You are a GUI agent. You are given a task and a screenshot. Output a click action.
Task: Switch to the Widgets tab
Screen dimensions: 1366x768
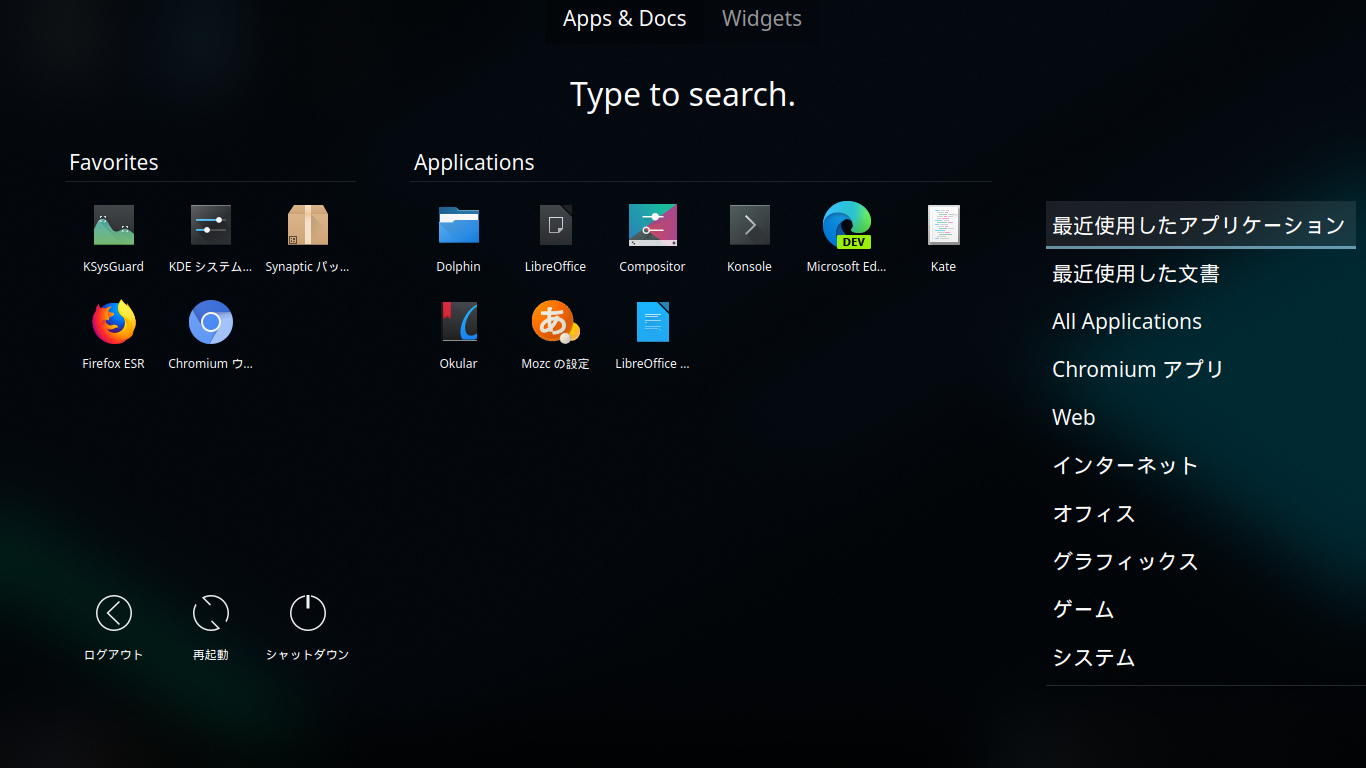(761, 19)
